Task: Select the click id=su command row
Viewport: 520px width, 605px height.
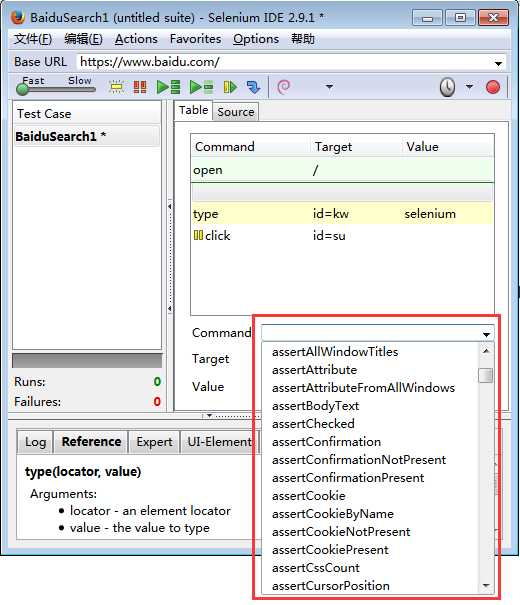Action: tap(343, 235)
